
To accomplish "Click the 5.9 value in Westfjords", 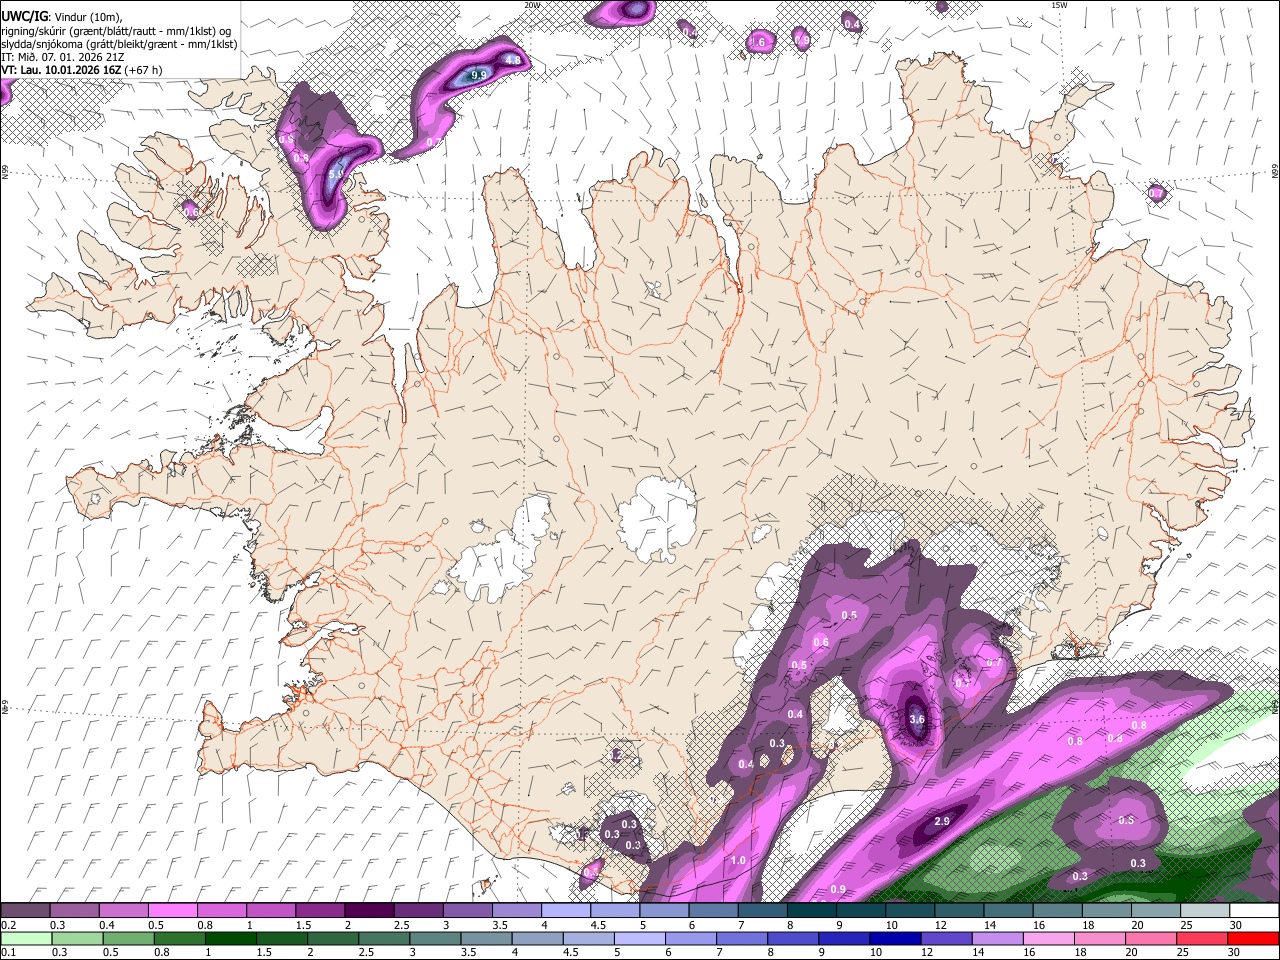I will pyautogui.click(x=336, y=174).
